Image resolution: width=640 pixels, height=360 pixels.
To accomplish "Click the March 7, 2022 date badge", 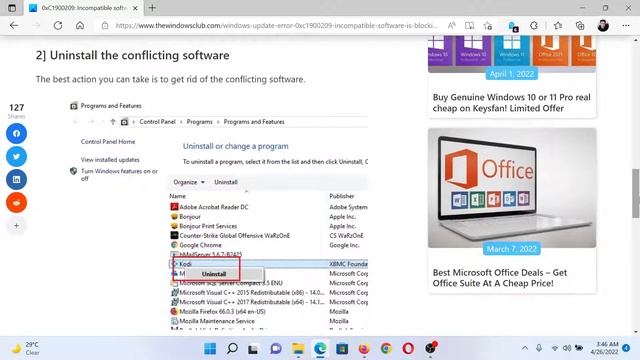I will tap(511, 249).
